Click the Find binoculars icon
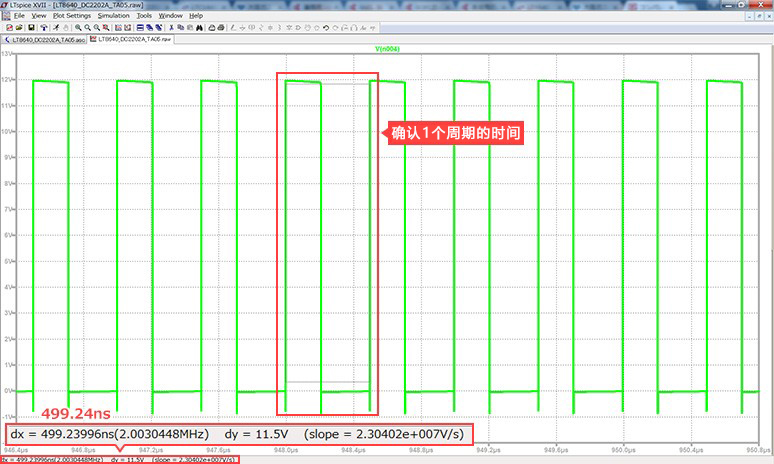774x464 pixels. pos(199,27)
